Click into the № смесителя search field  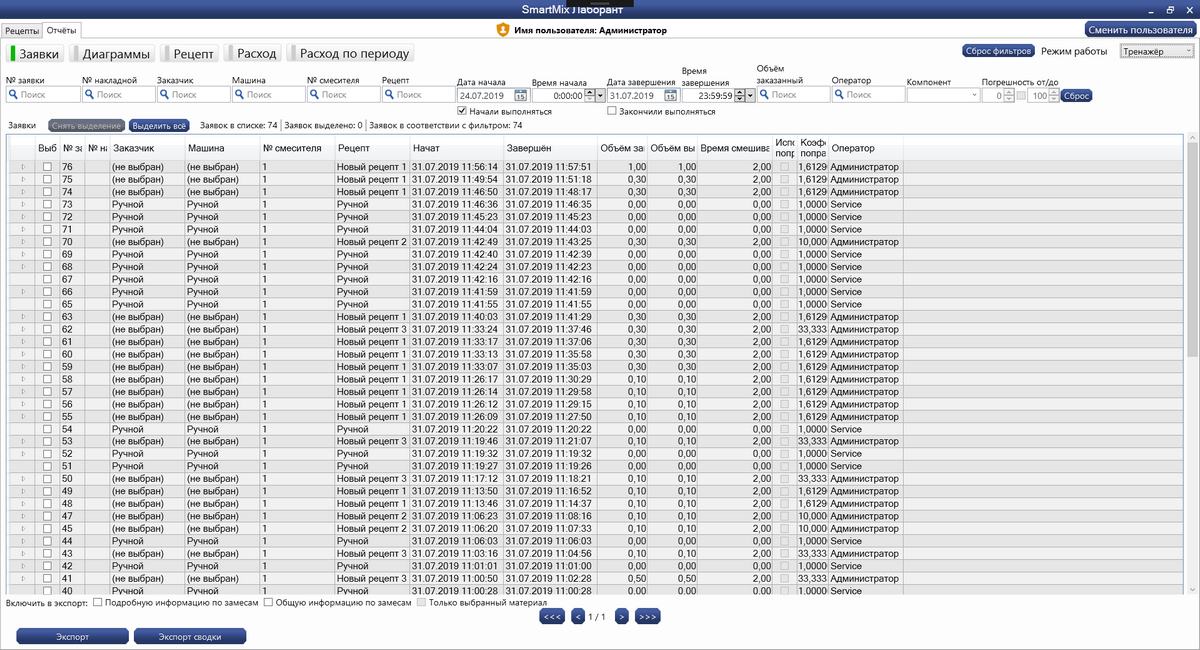(x=343, y=95)
